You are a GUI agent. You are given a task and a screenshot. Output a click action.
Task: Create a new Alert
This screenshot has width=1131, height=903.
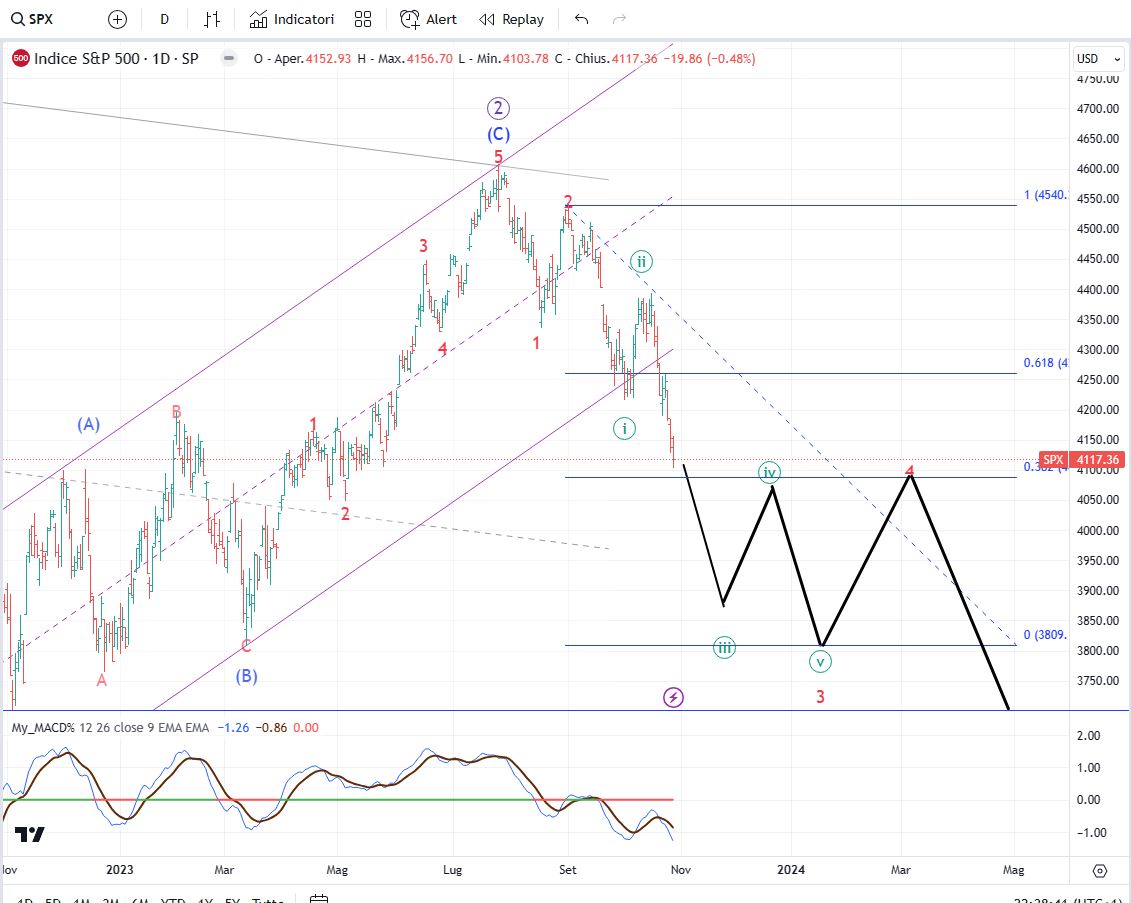(x=428, y=19)
